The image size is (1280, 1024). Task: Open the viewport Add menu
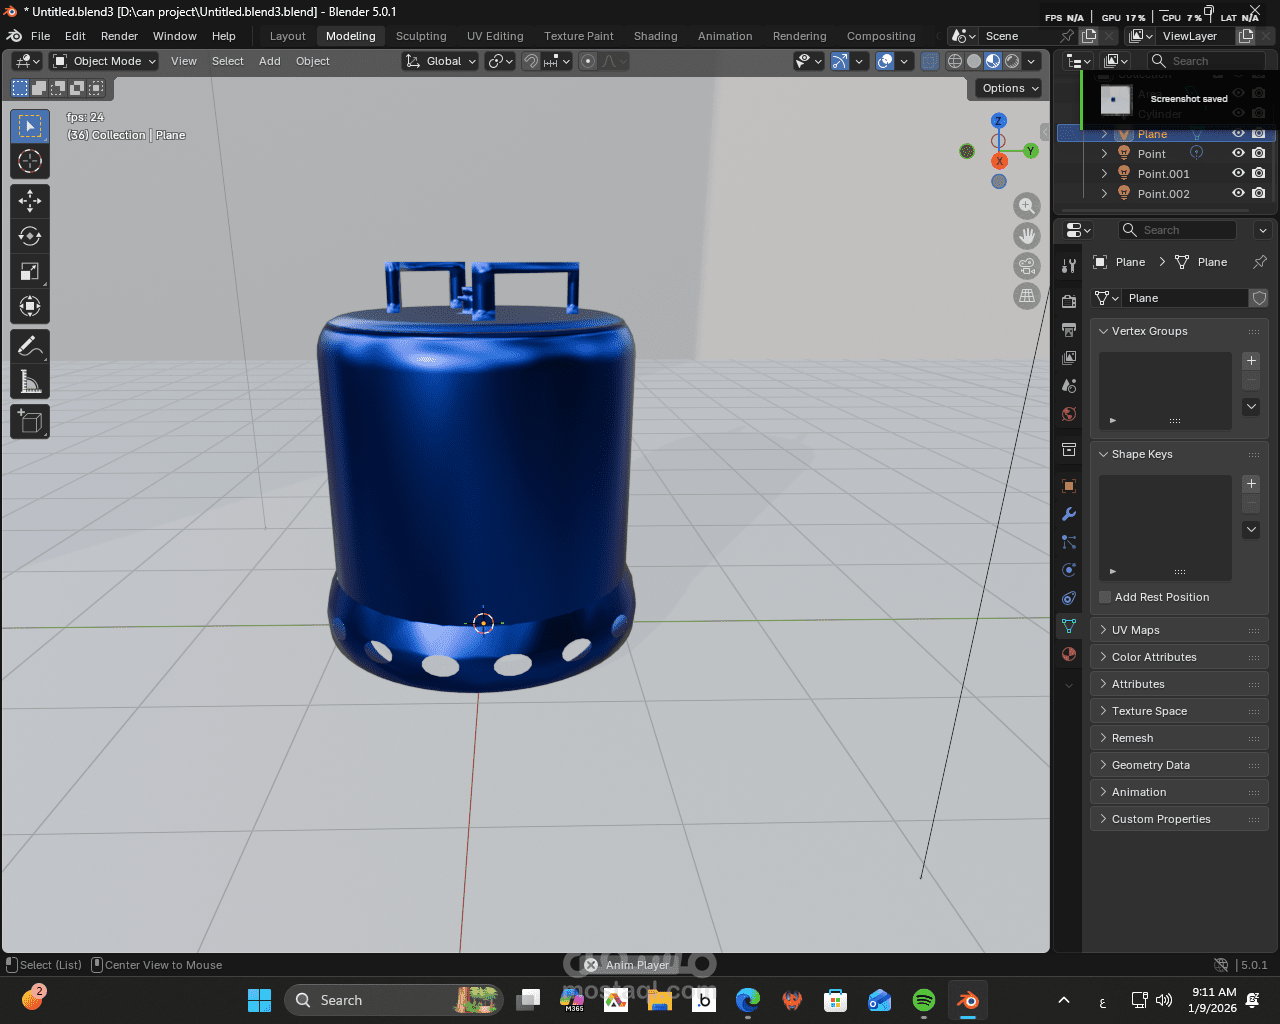click(270, 61)
